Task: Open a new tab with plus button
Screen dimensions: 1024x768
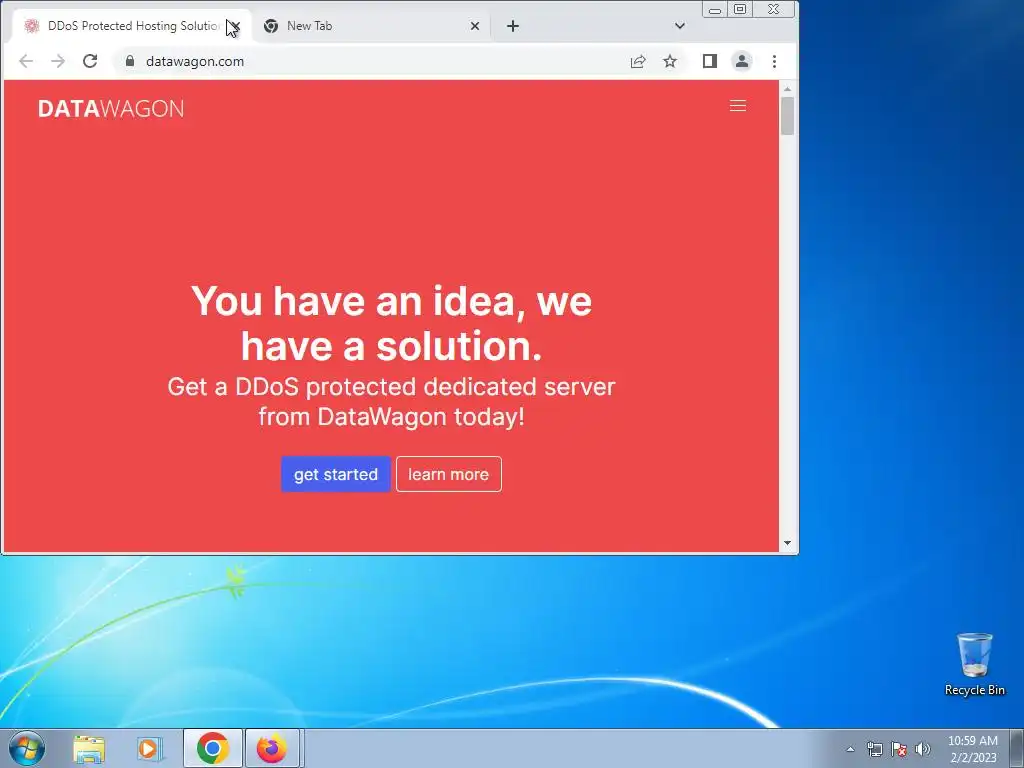Action: point(513,26)
